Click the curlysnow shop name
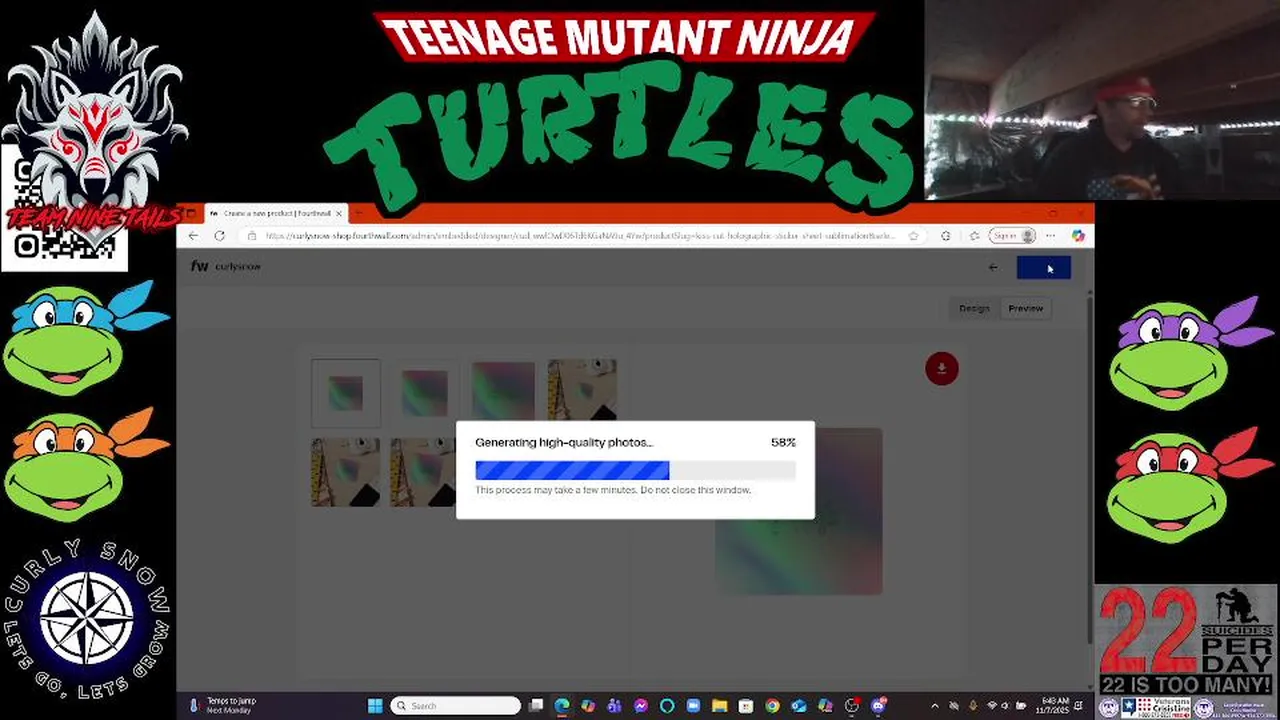The height and width of the screenshot is (720, 1280). click(238, 267)
